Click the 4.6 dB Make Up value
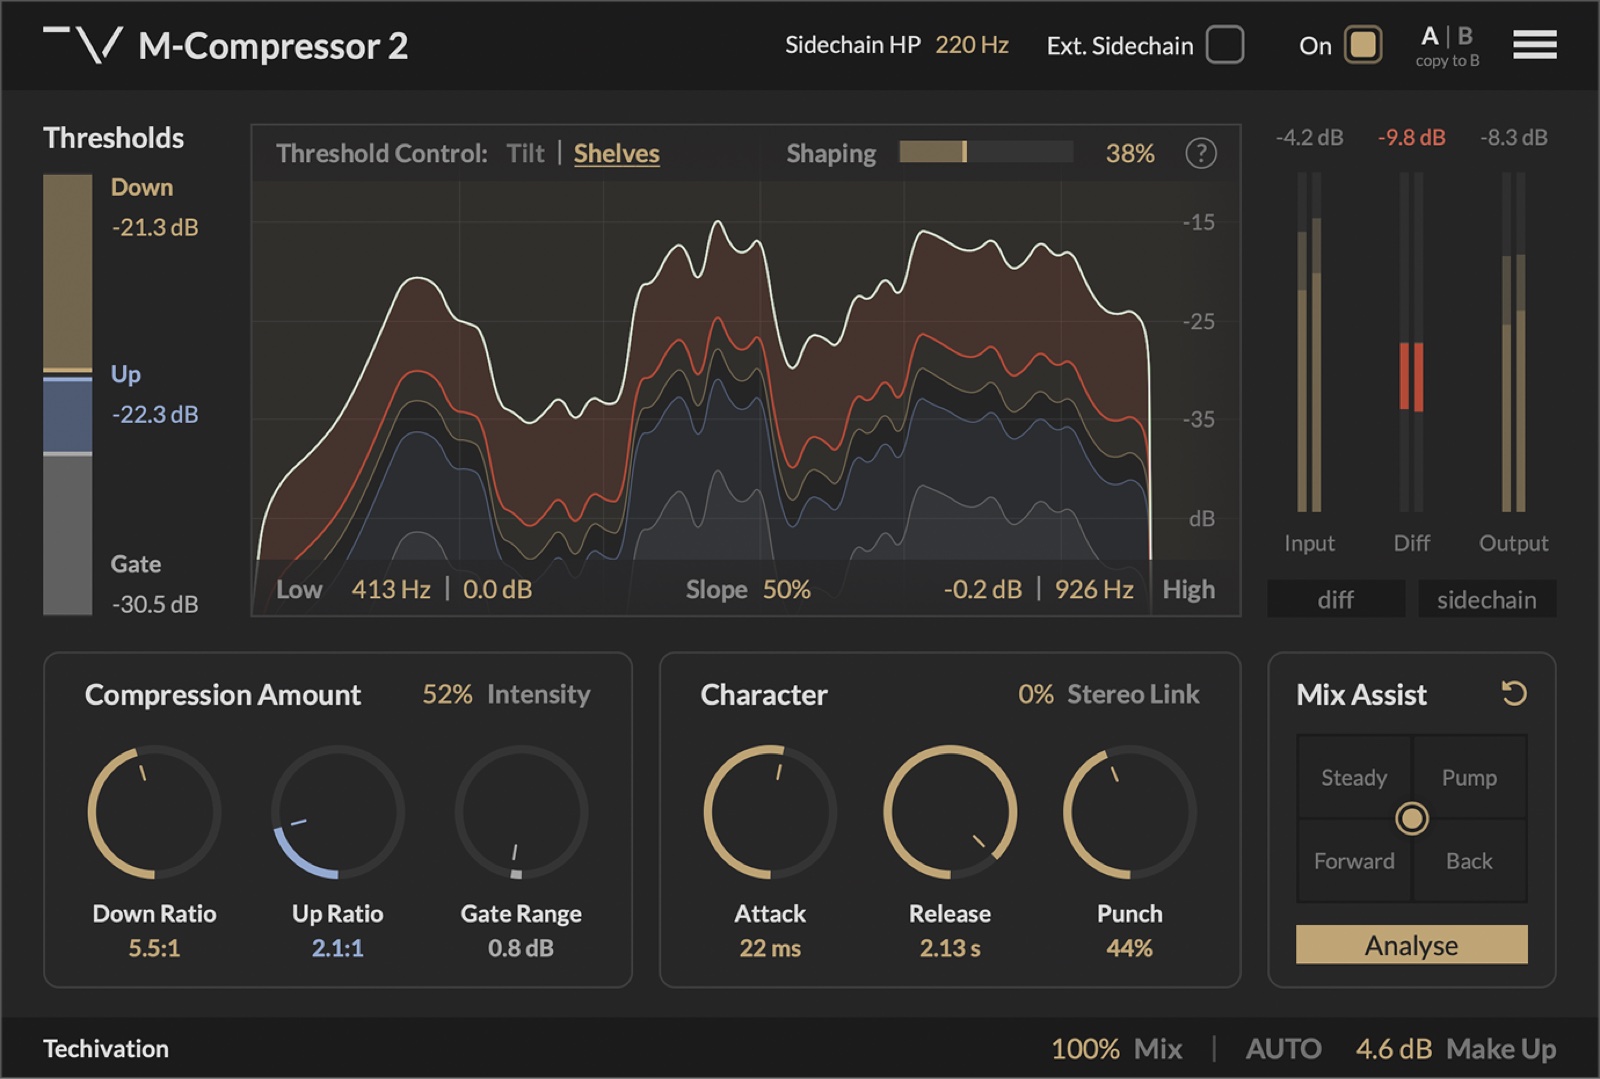Image resolution: width=1600 pixels, height=1079 pixels. [1393, 1048]
